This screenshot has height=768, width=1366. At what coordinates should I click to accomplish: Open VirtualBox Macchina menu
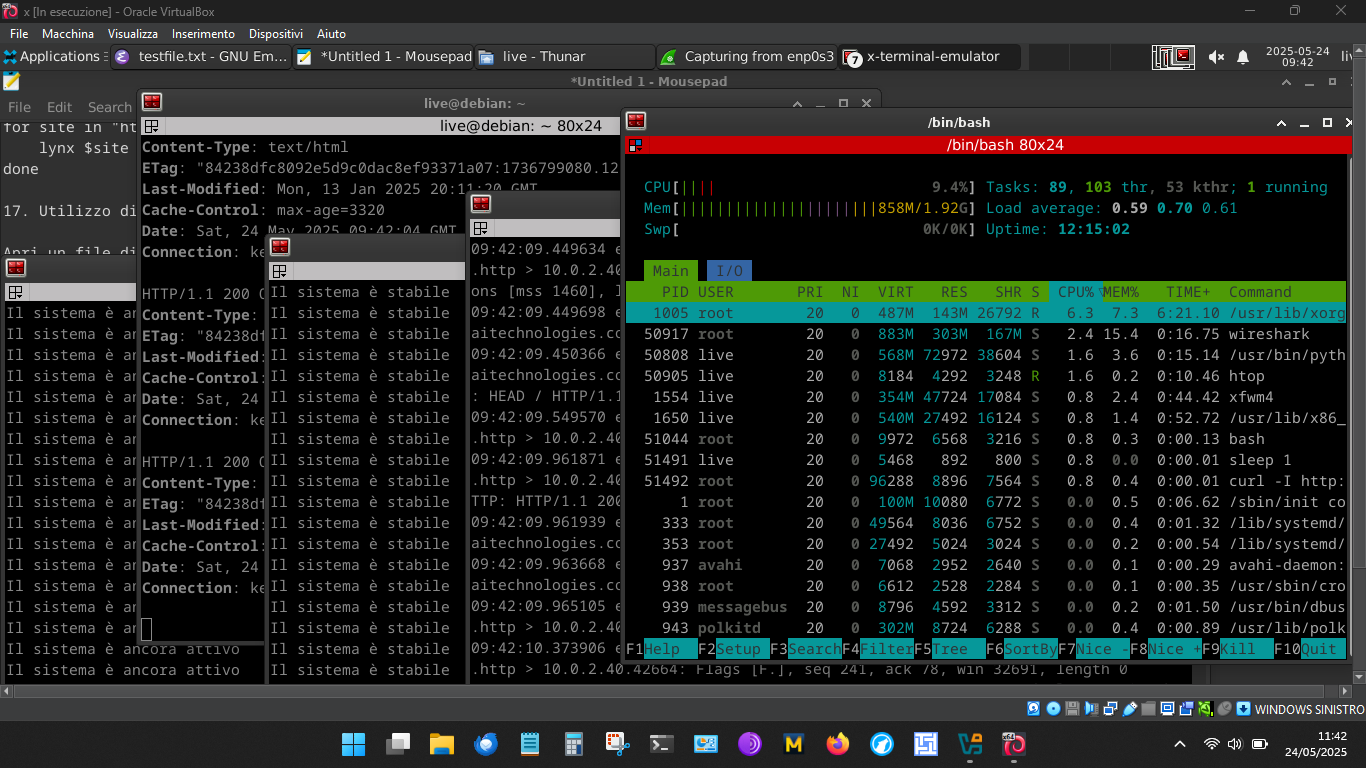pos(68,34)
